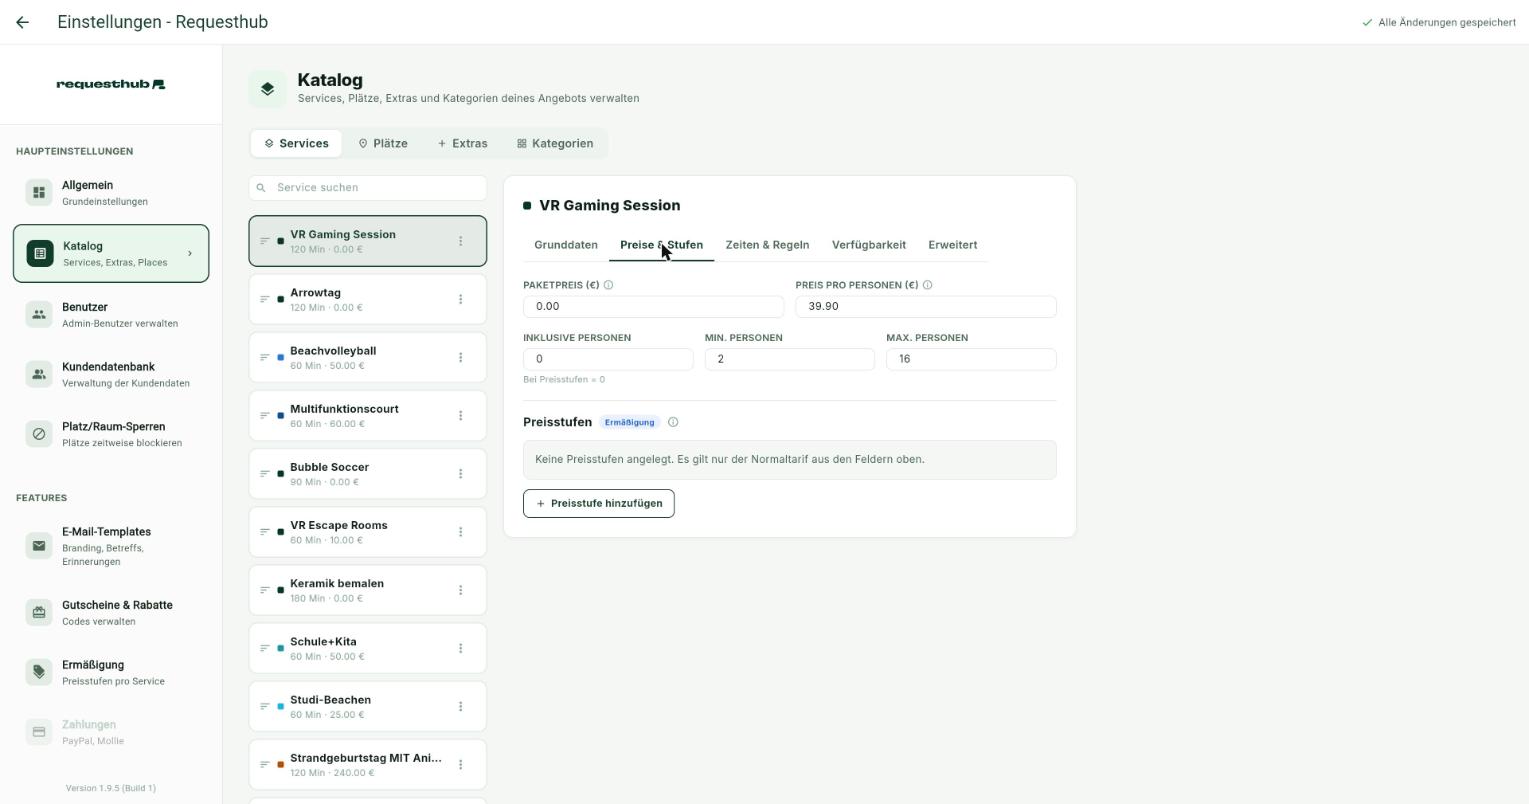
Task: Click info icon beside Preisstufen heading
Action: point(673,422)
